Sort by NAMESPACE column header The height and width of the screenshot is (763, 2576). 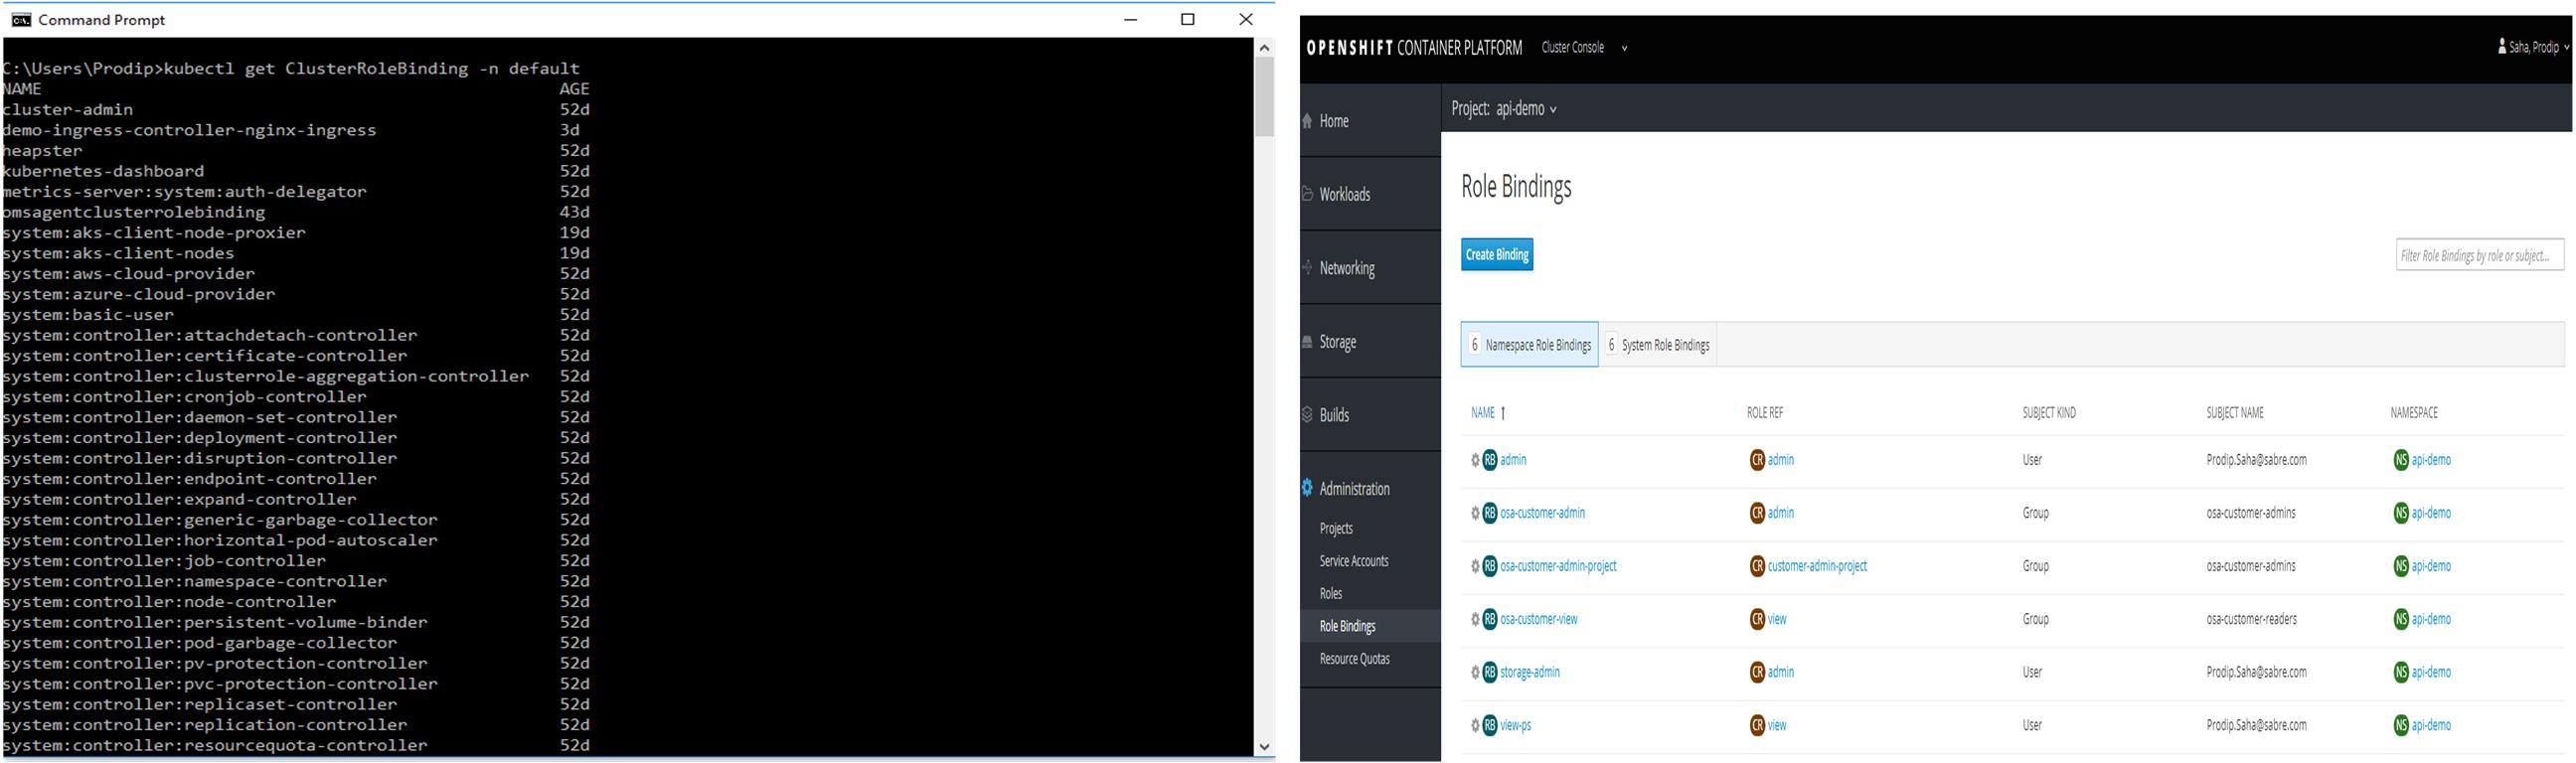tap(2414, 413)
